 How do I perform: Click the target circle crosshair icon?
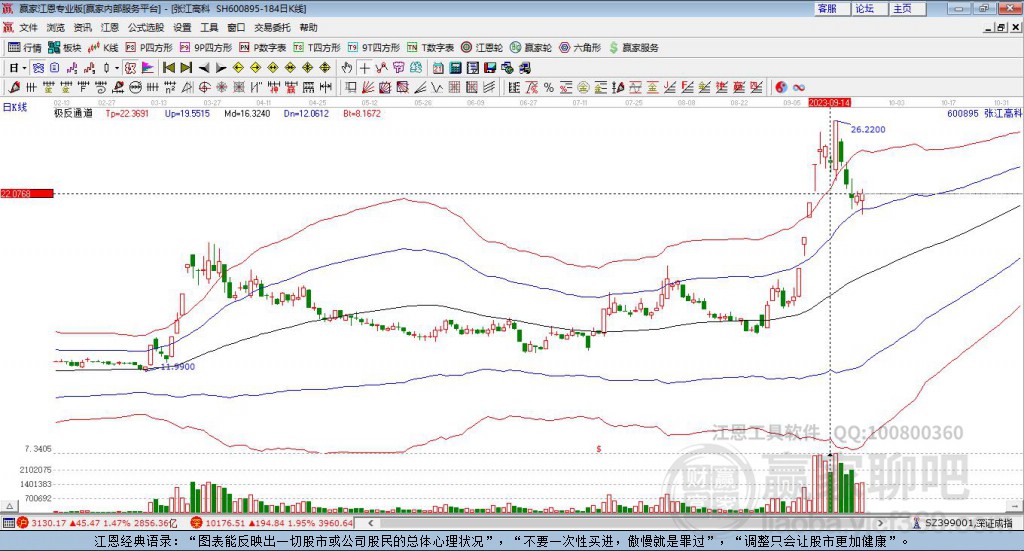[204, 87]
